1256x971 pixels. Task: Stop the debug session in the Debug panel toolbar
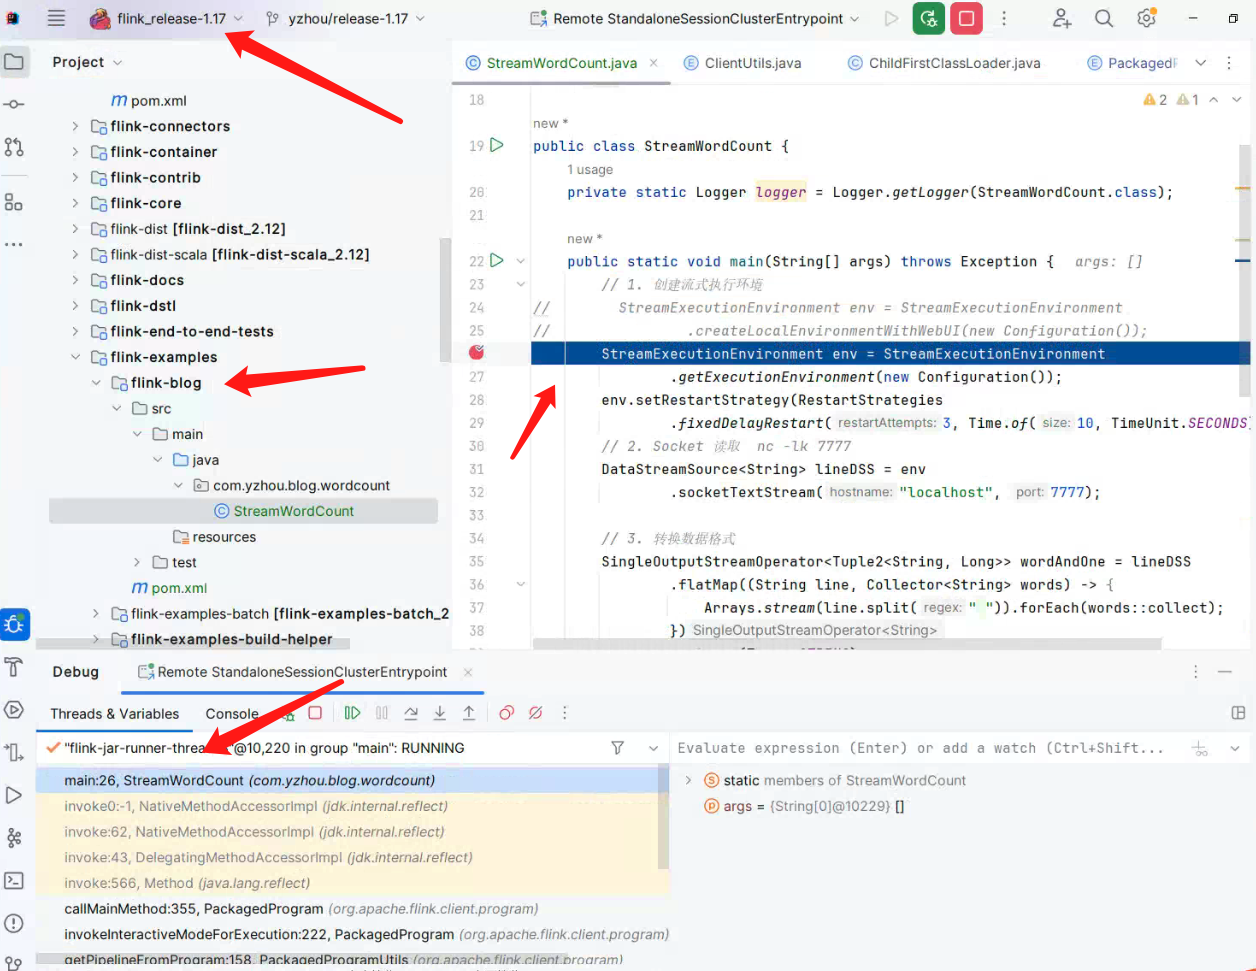point(315,713)
